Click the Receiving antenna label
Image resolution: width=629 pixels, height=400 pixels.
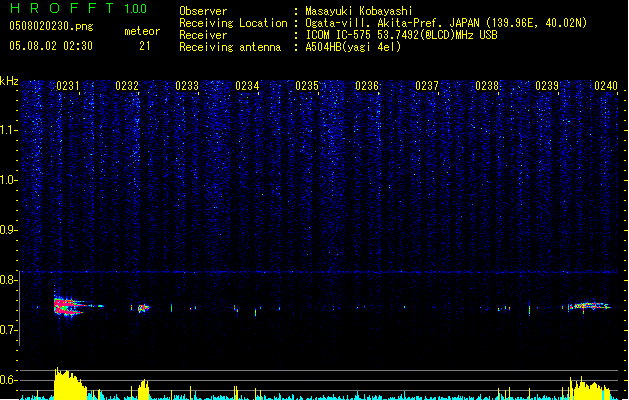[230, 47]
